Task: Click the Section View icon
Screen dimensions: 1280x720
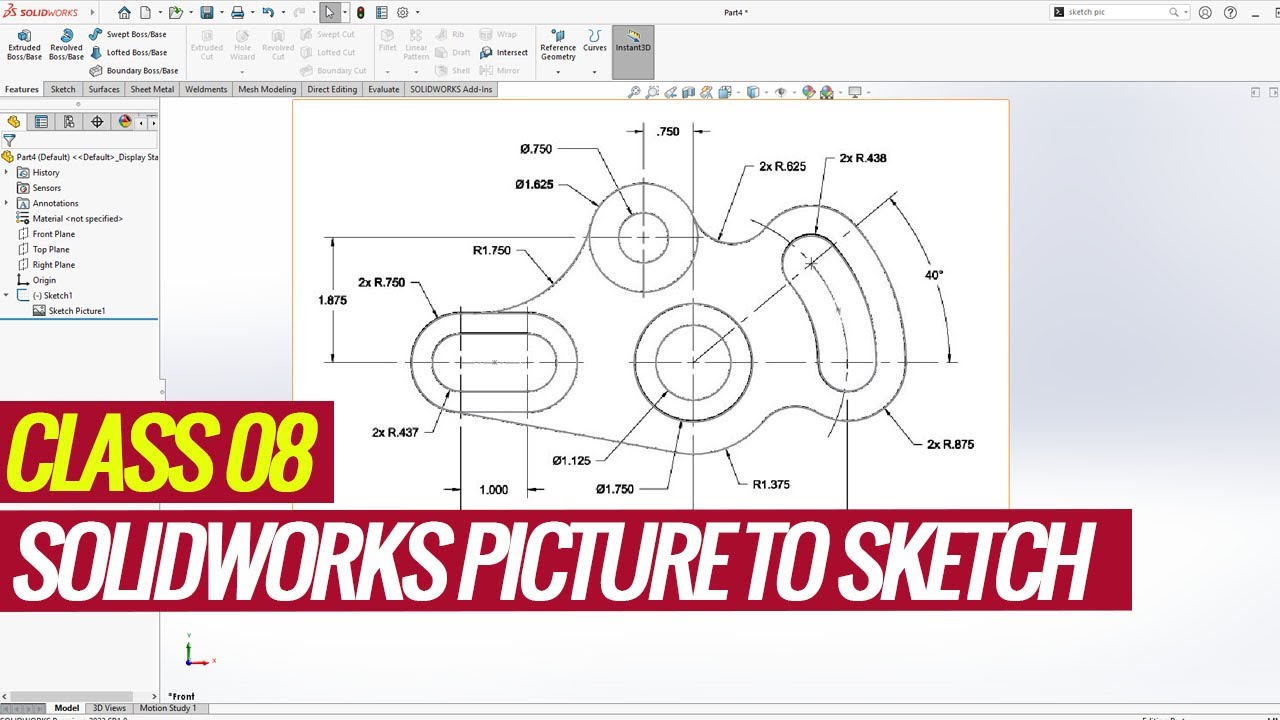Action: (689, 92)
